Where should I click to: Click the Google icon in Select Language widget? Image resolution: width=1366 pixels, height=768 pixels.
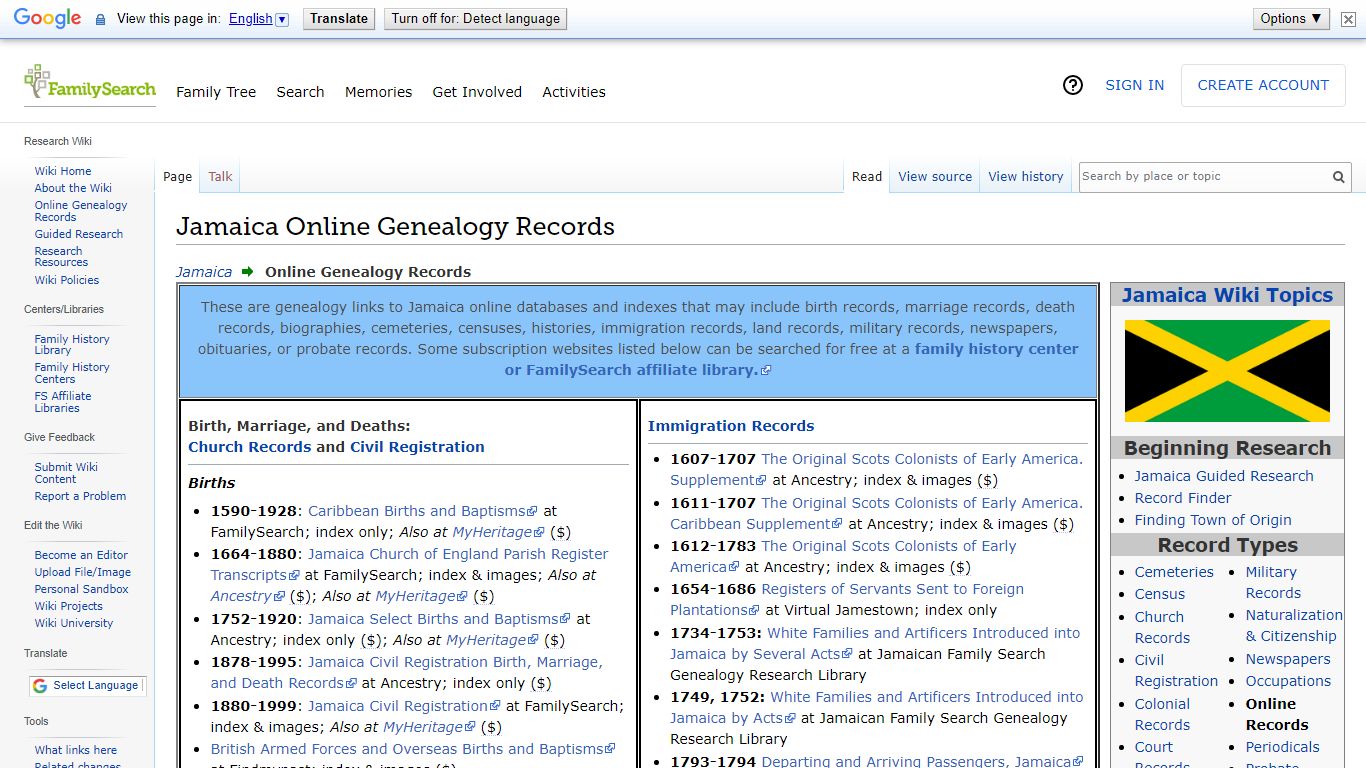40,686
